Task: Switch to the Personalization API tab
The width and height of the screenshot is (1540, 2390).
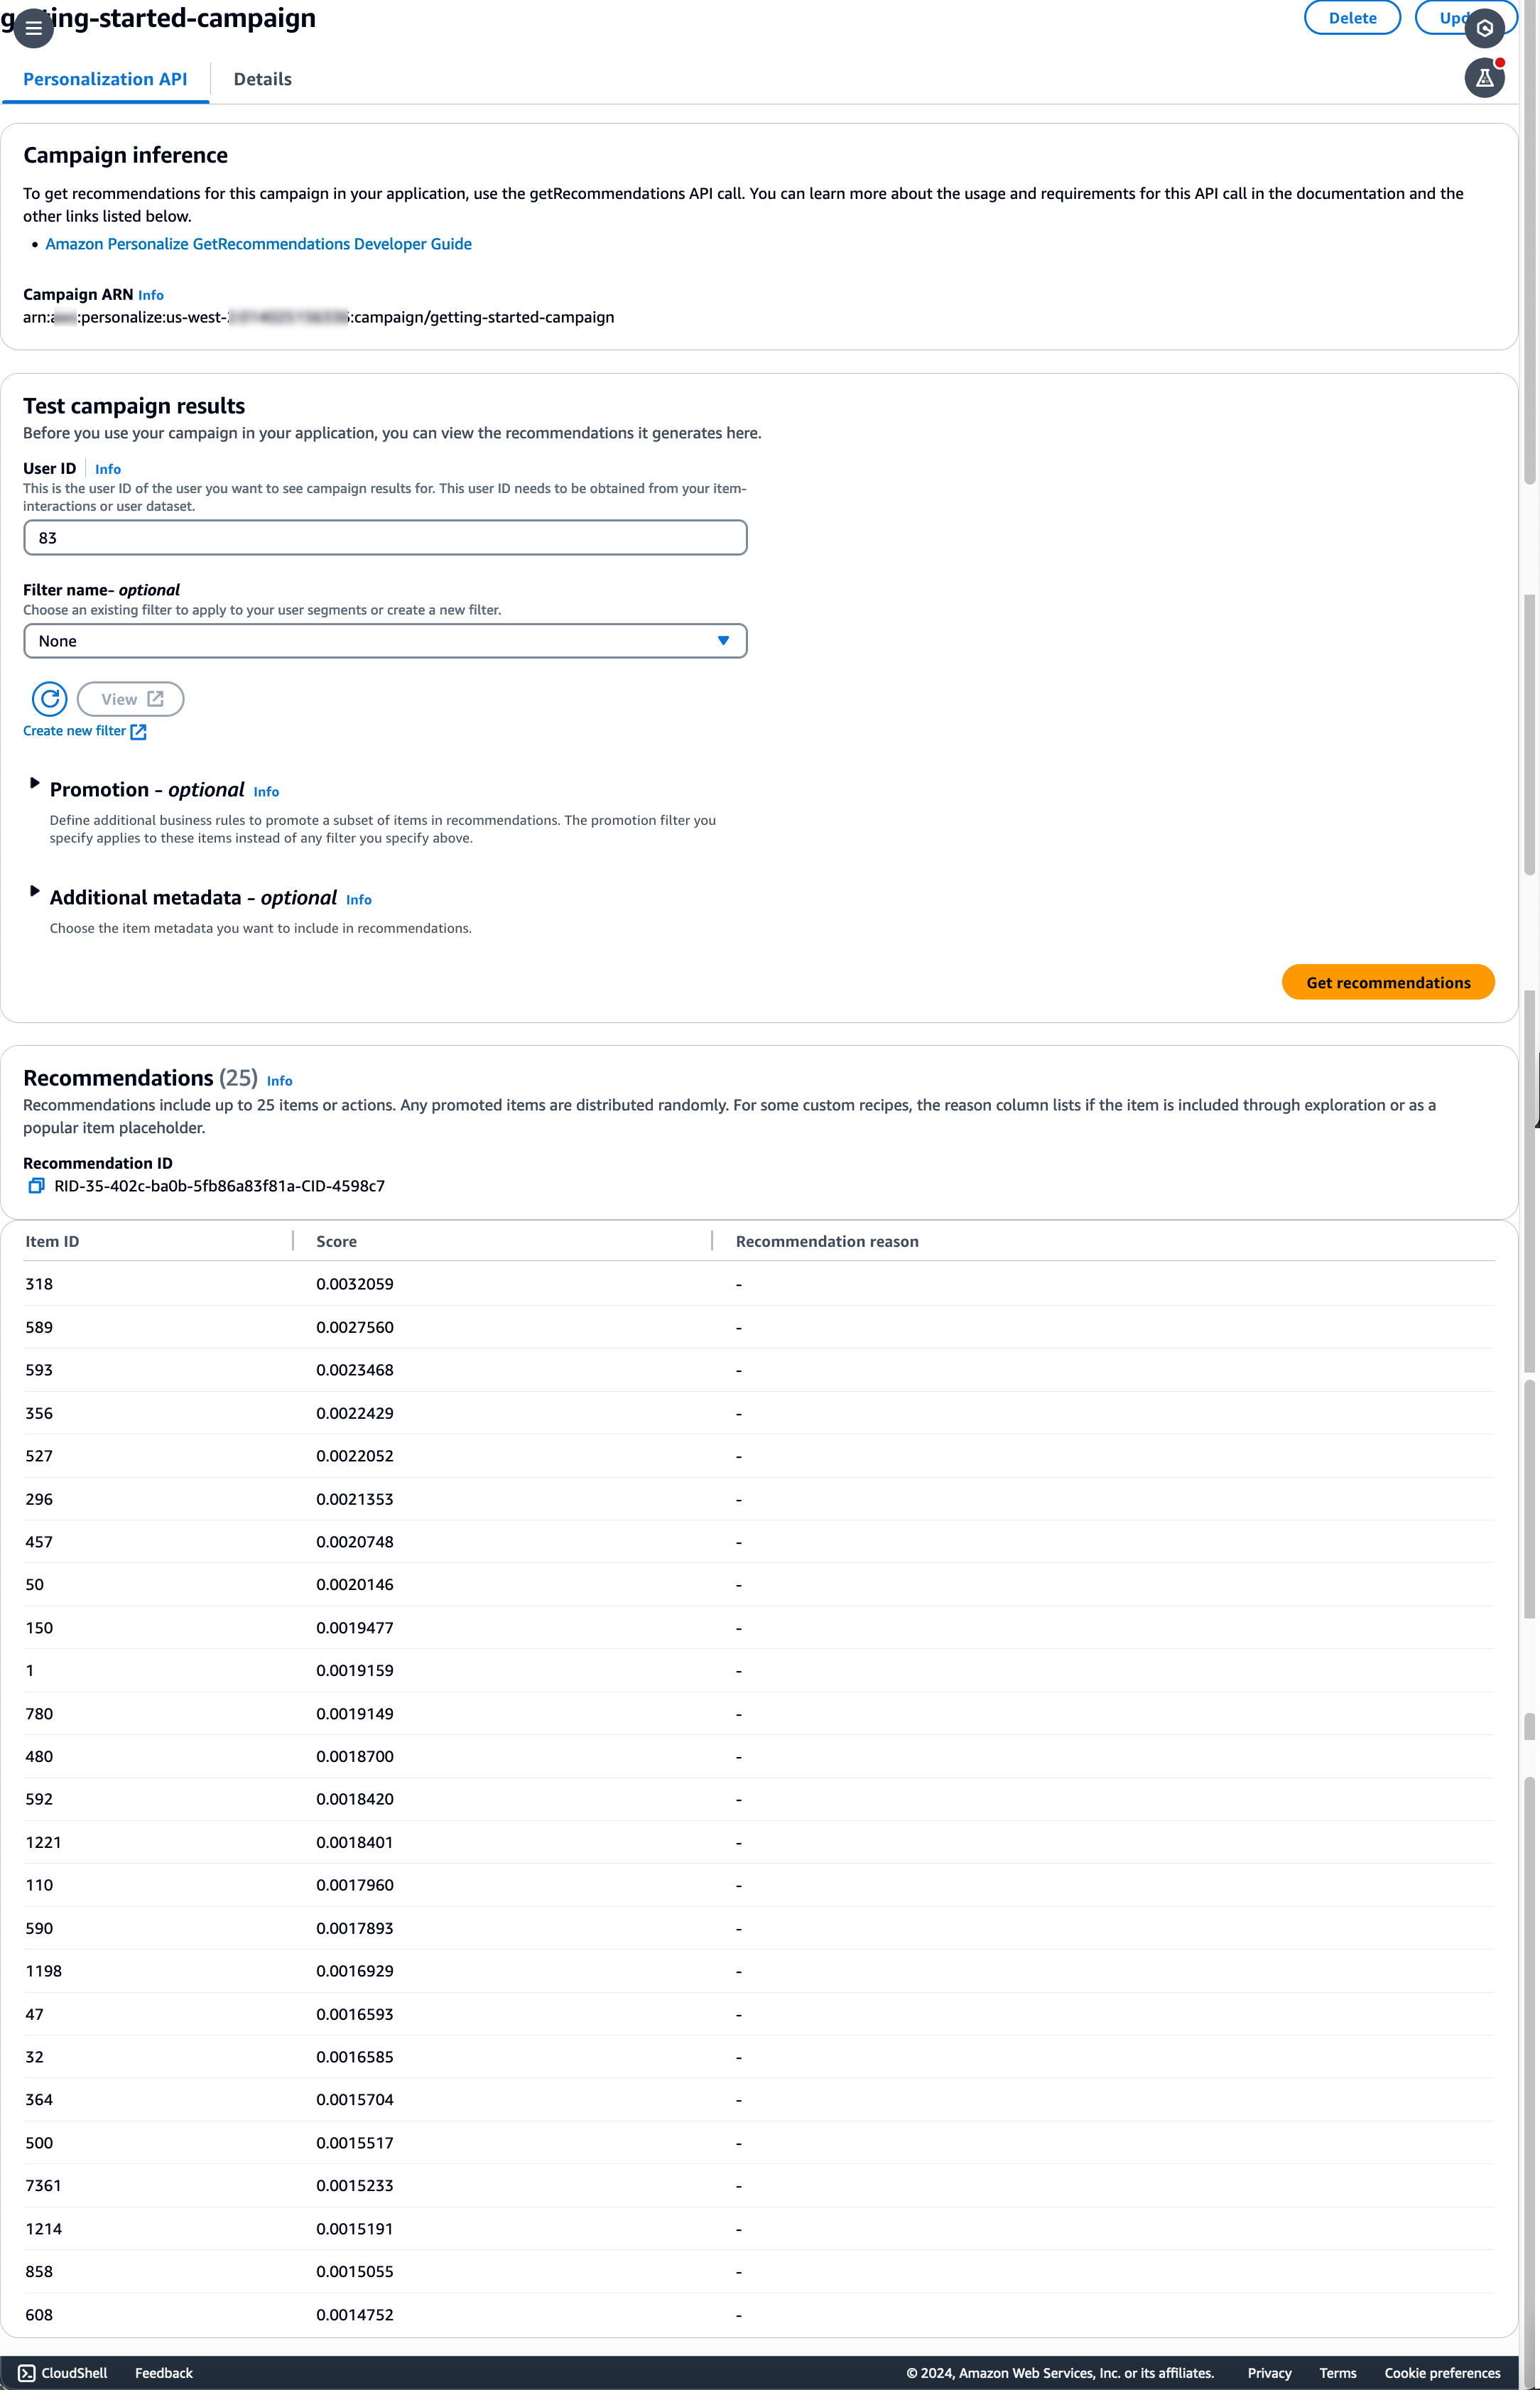Action: coord(104,78)
